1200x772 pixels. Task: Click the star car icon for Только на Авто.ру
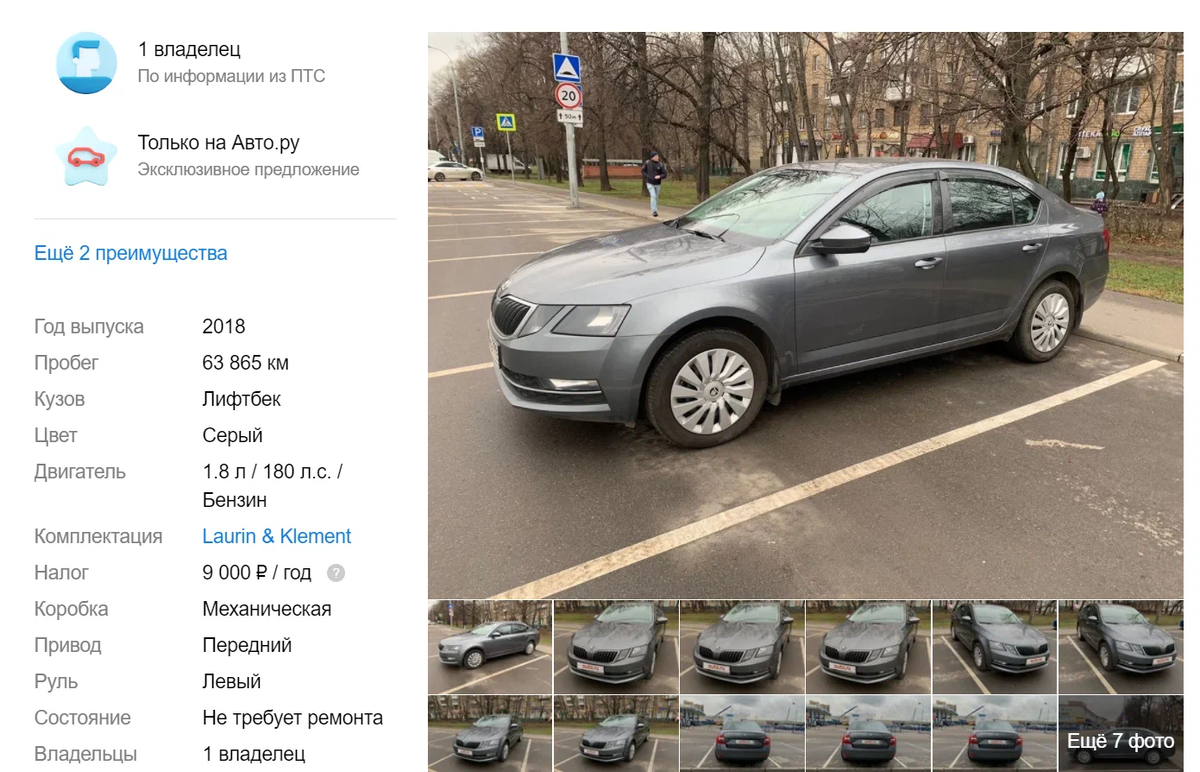(x=87, y=156)
